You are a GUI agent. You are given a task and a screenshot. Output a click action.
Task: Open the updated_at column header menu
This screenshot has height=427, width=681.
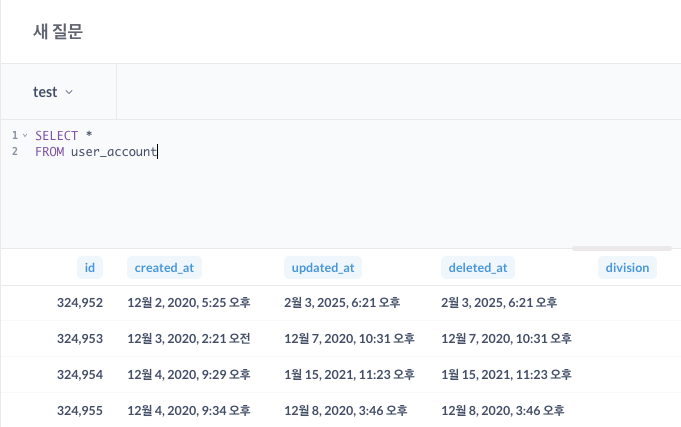322,267
